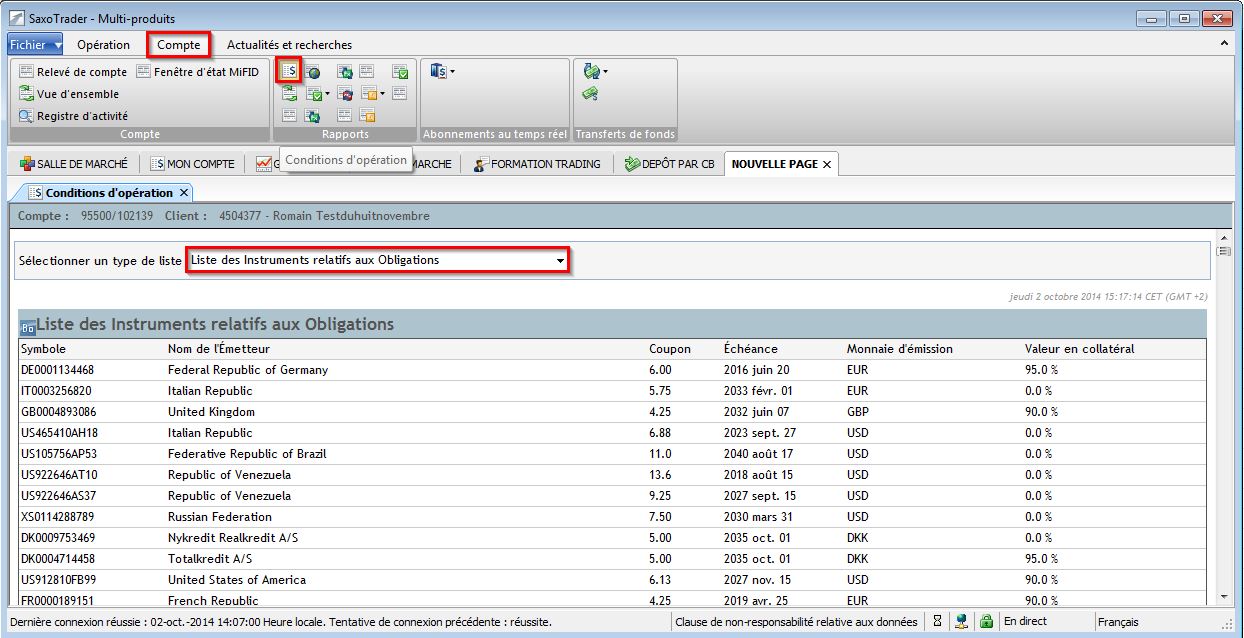Click the Valeur en collatéral column header
Screen dimensions: 1244x638
click(1079, 349)
